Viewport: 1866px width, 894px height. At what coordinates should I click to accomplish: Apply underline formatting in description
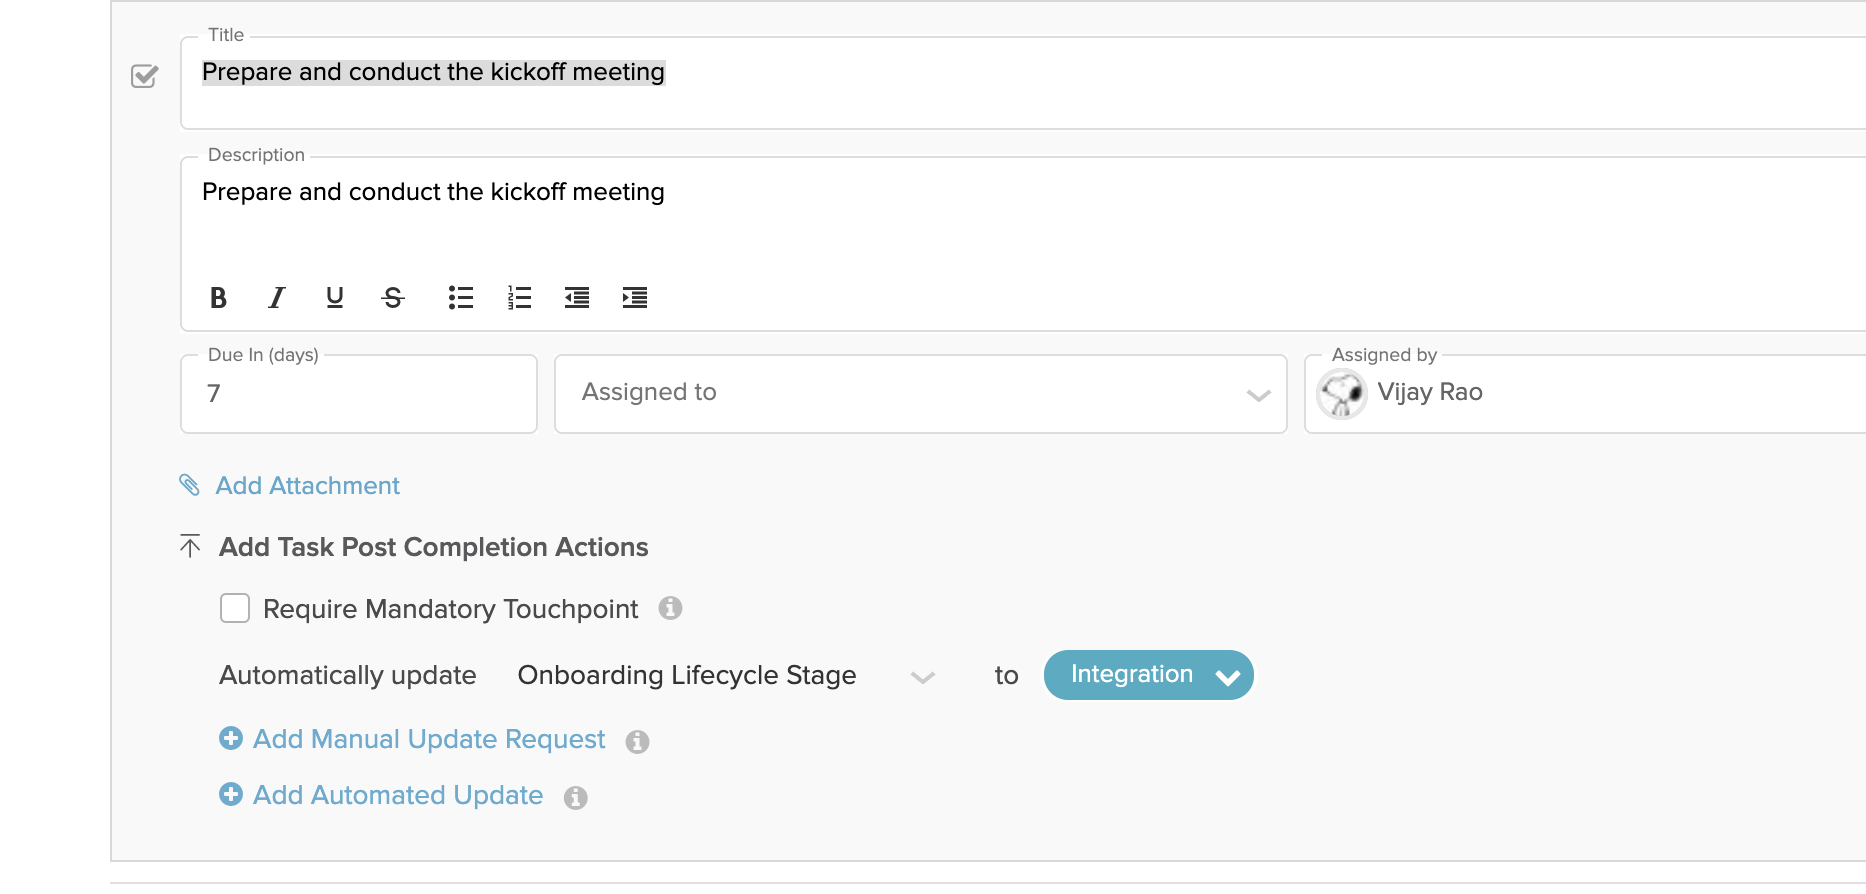pos(335,297)
